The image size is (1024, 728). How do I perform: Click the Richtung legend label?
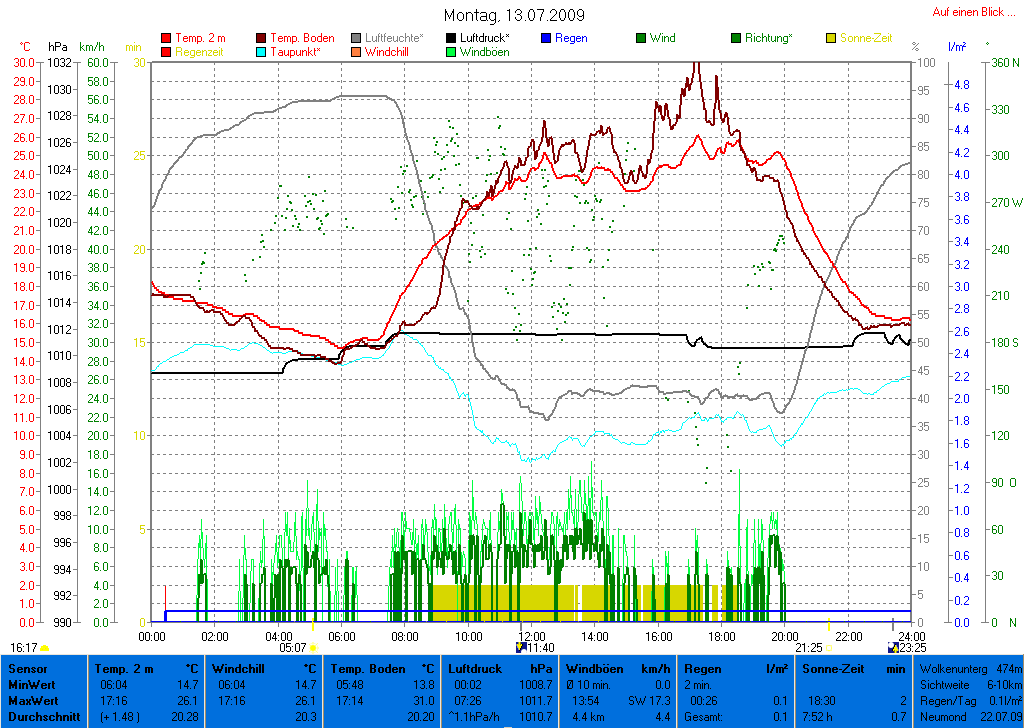coord(768,38)
